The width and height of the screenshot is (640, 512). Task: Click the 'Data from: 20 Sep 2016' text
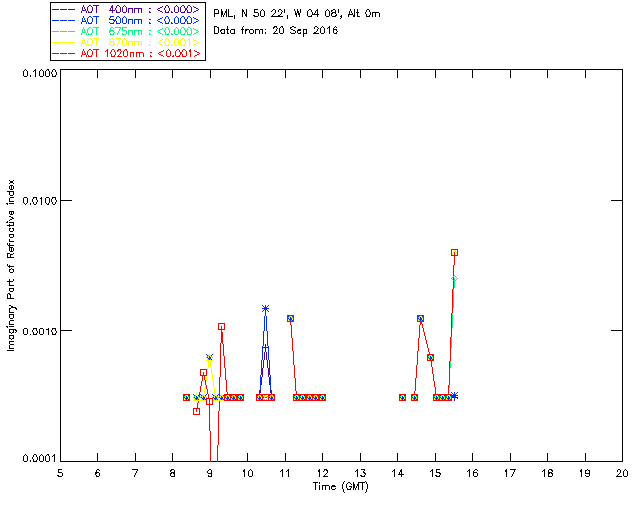pyautogui.click(x=276, y=31)
